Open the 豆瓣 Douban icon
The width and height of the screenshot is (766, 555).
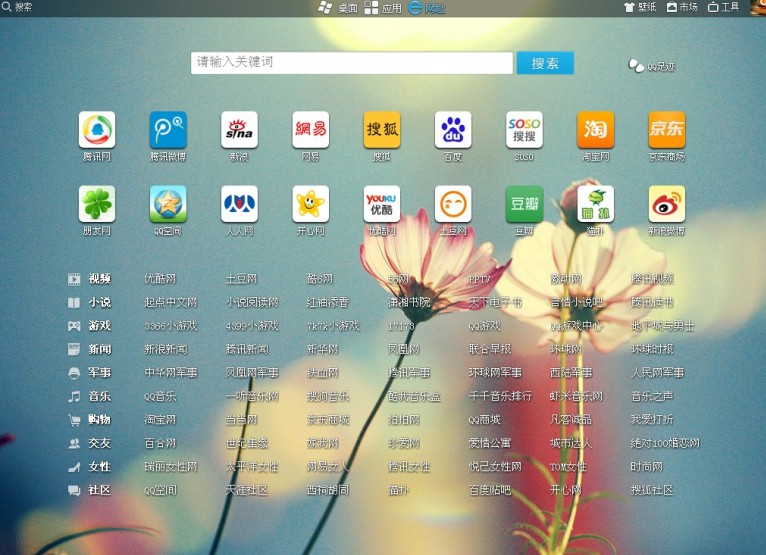pyautogui.click(x=524, y=204)
